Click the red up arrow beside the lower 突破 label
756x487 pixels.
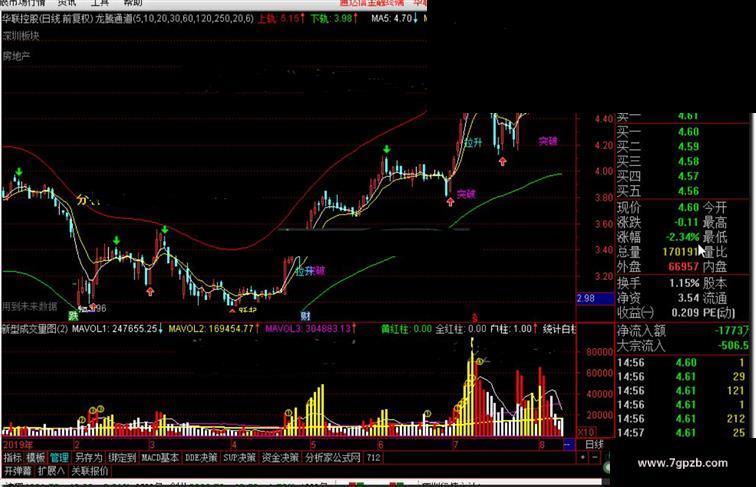[450, 202]
